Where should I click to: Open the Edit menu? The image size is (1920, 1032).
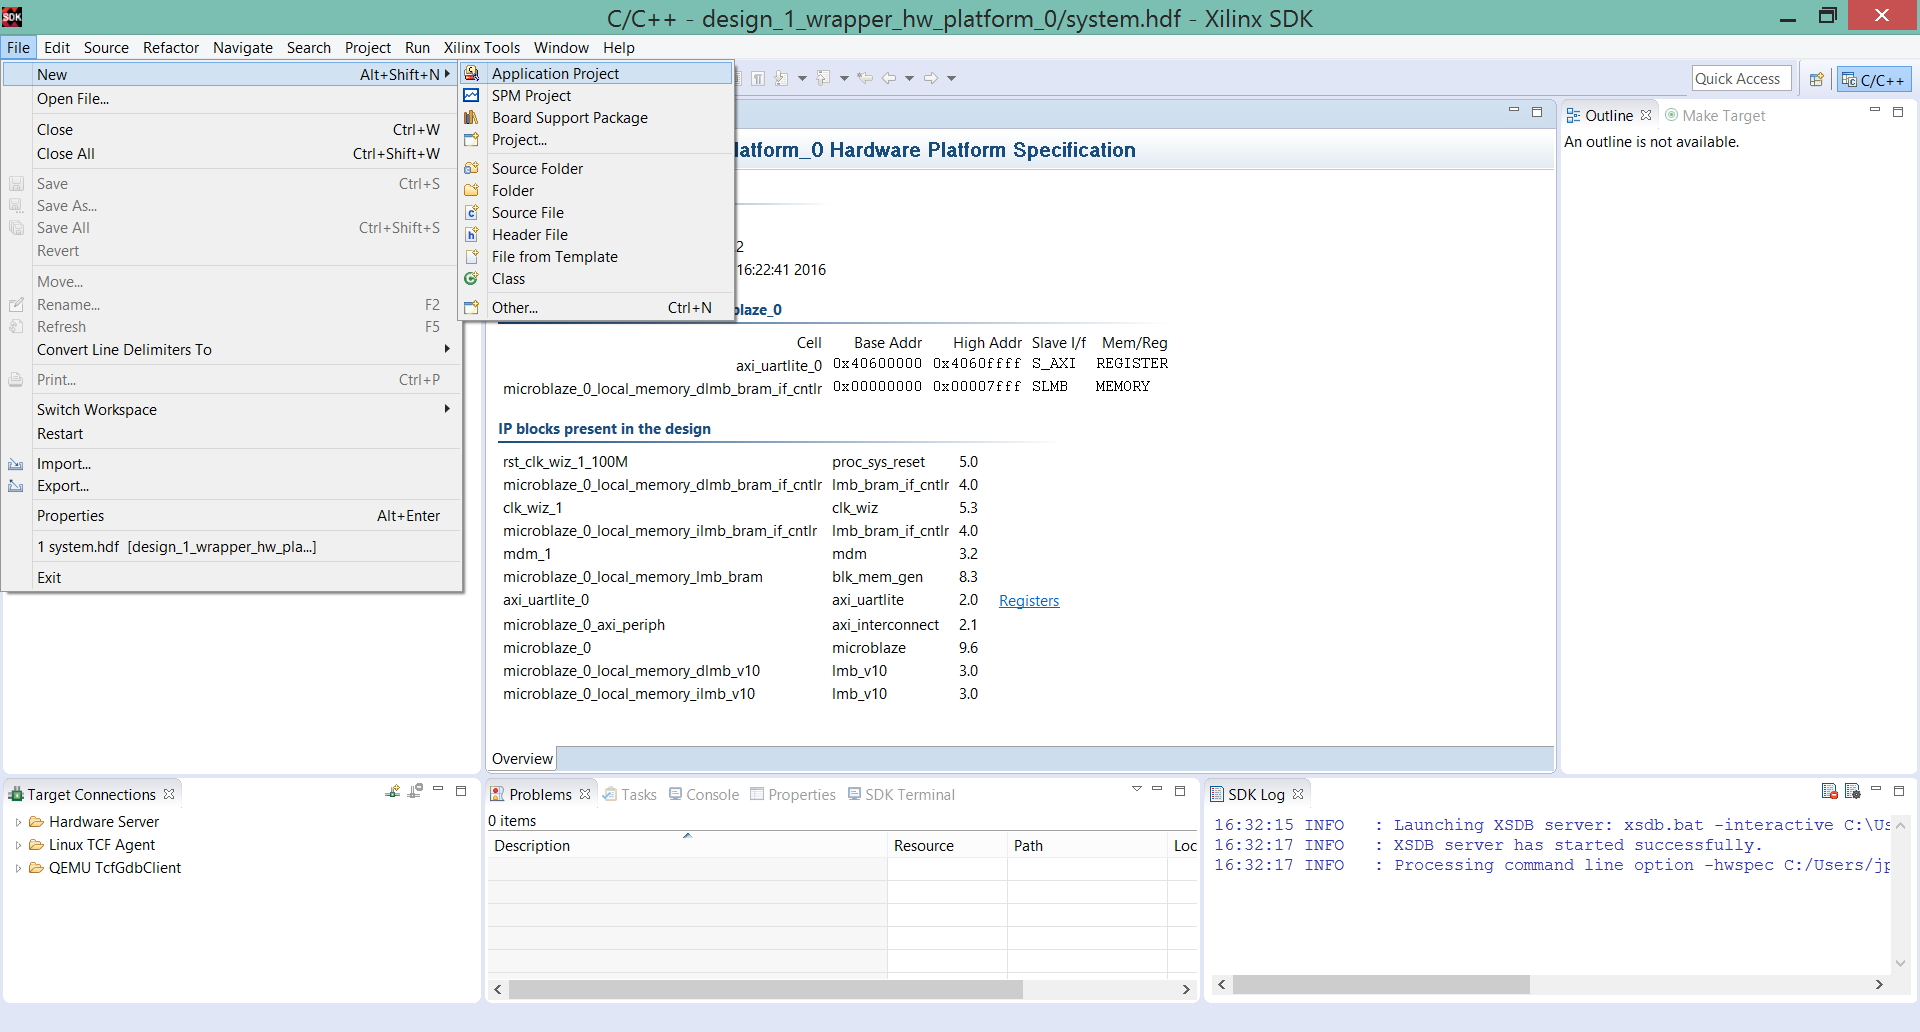click(57, 47)
